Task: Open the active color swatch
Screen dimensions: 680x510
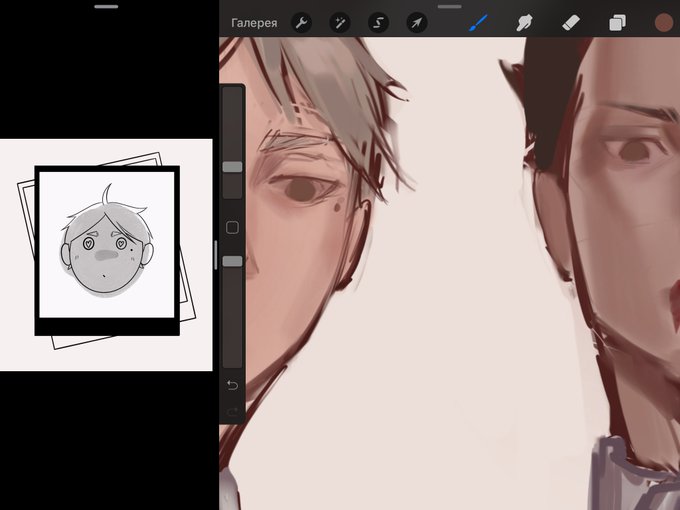Action: 664,23
